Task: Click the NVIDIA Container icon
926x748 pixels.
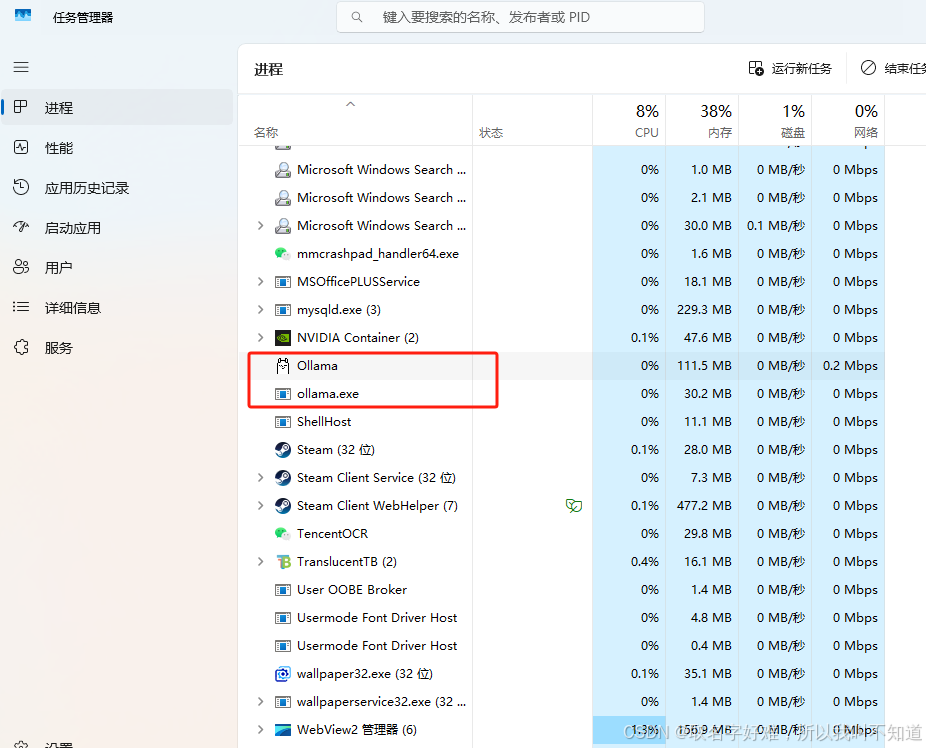Action: tap(283, 338)
